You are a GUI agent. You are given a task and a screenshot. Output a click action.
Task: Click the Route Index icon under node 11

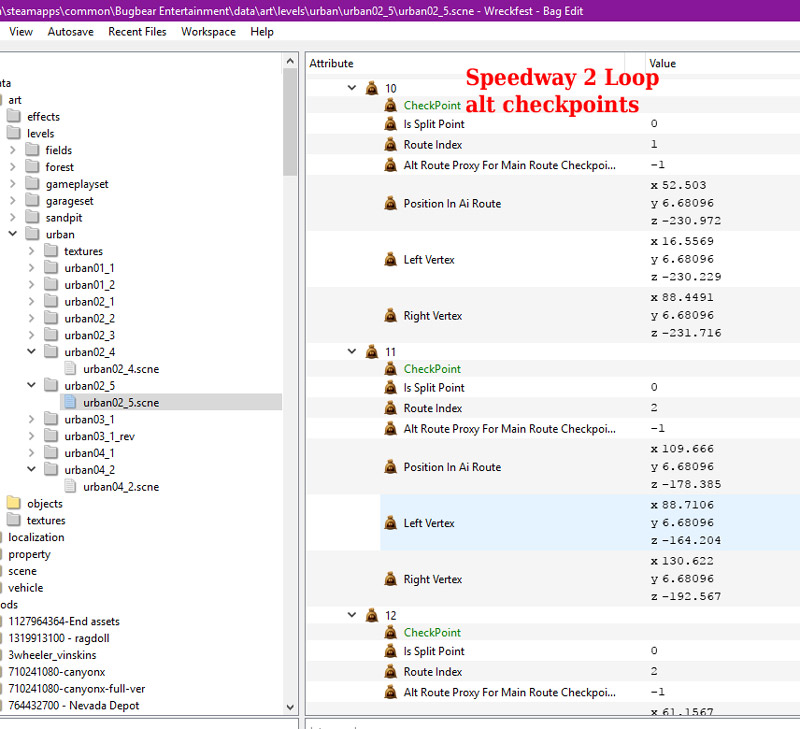(390, 408)
